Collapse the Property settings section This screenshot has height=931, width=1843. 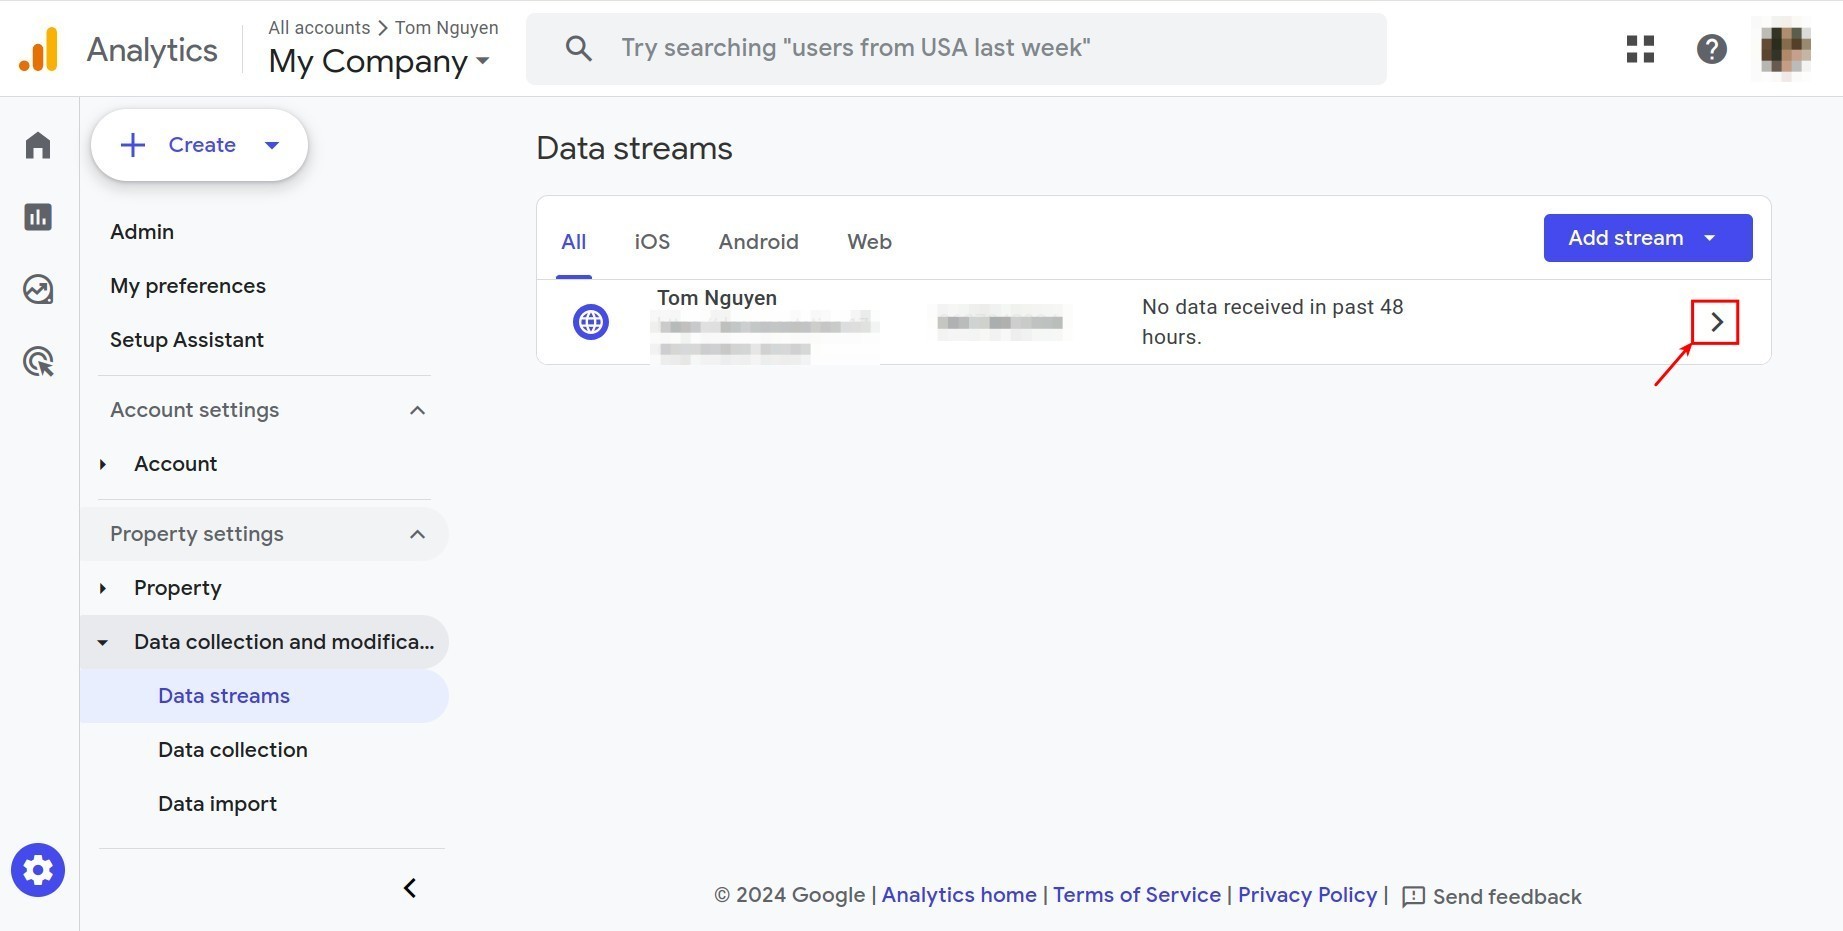pos(417,534)
